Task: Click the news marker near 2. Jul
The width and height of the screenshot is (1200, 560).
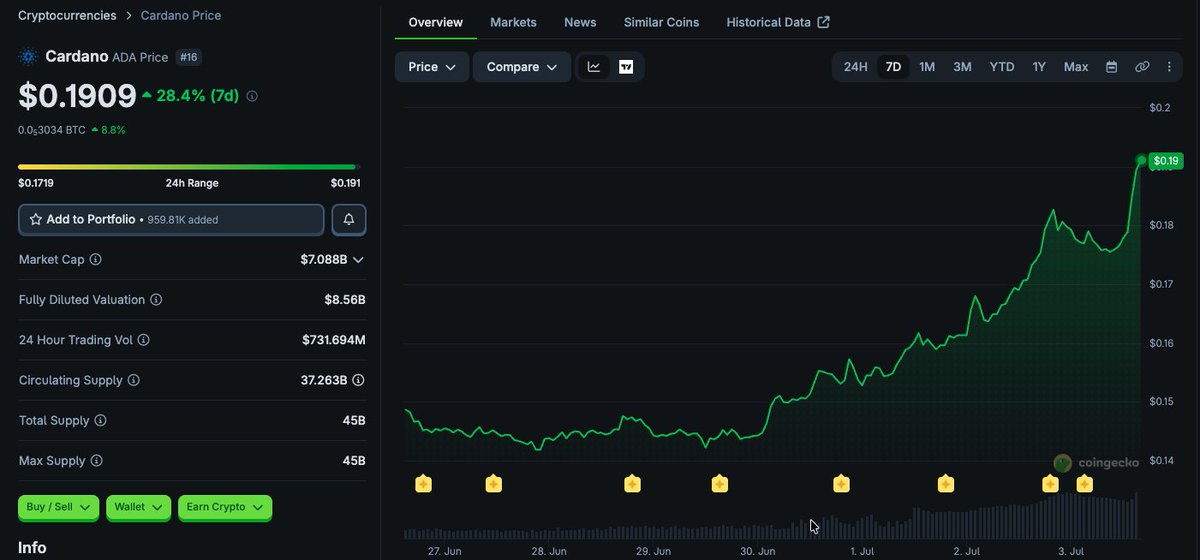Action: [x=946, y=484]
